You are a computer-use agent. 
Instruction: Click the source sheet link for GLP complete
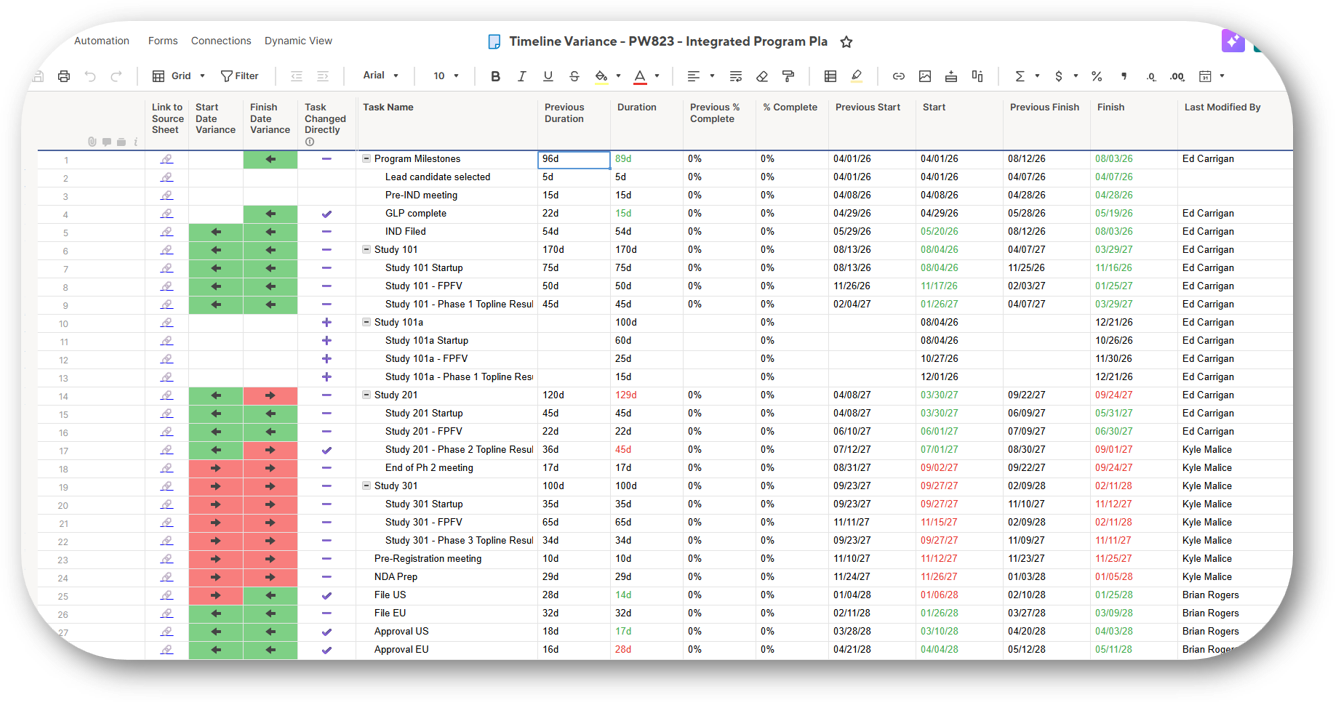(166, 214)
